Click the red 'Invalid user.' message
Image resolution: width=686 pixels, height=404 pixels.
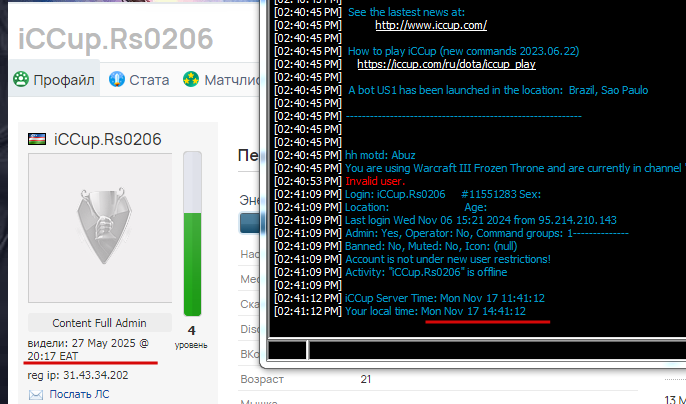click(x=375, y=181)
